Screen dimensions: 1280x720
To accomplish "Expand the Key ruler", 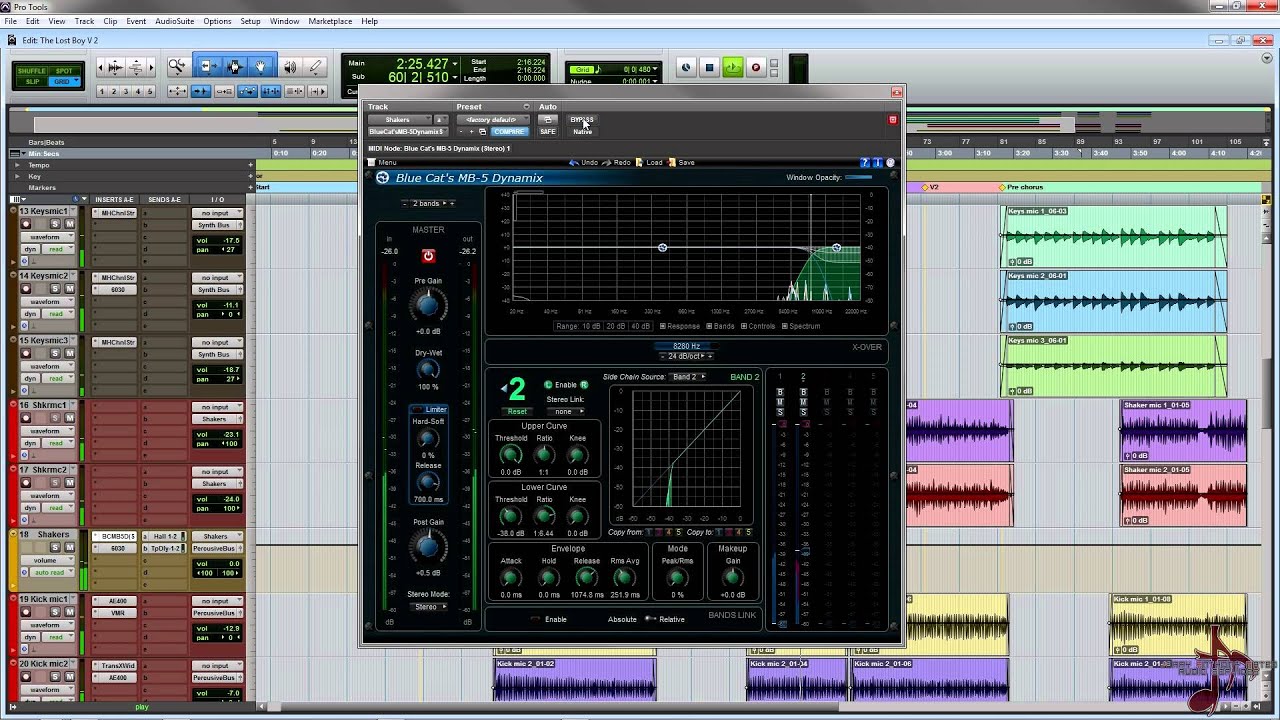I will (19, 176).
